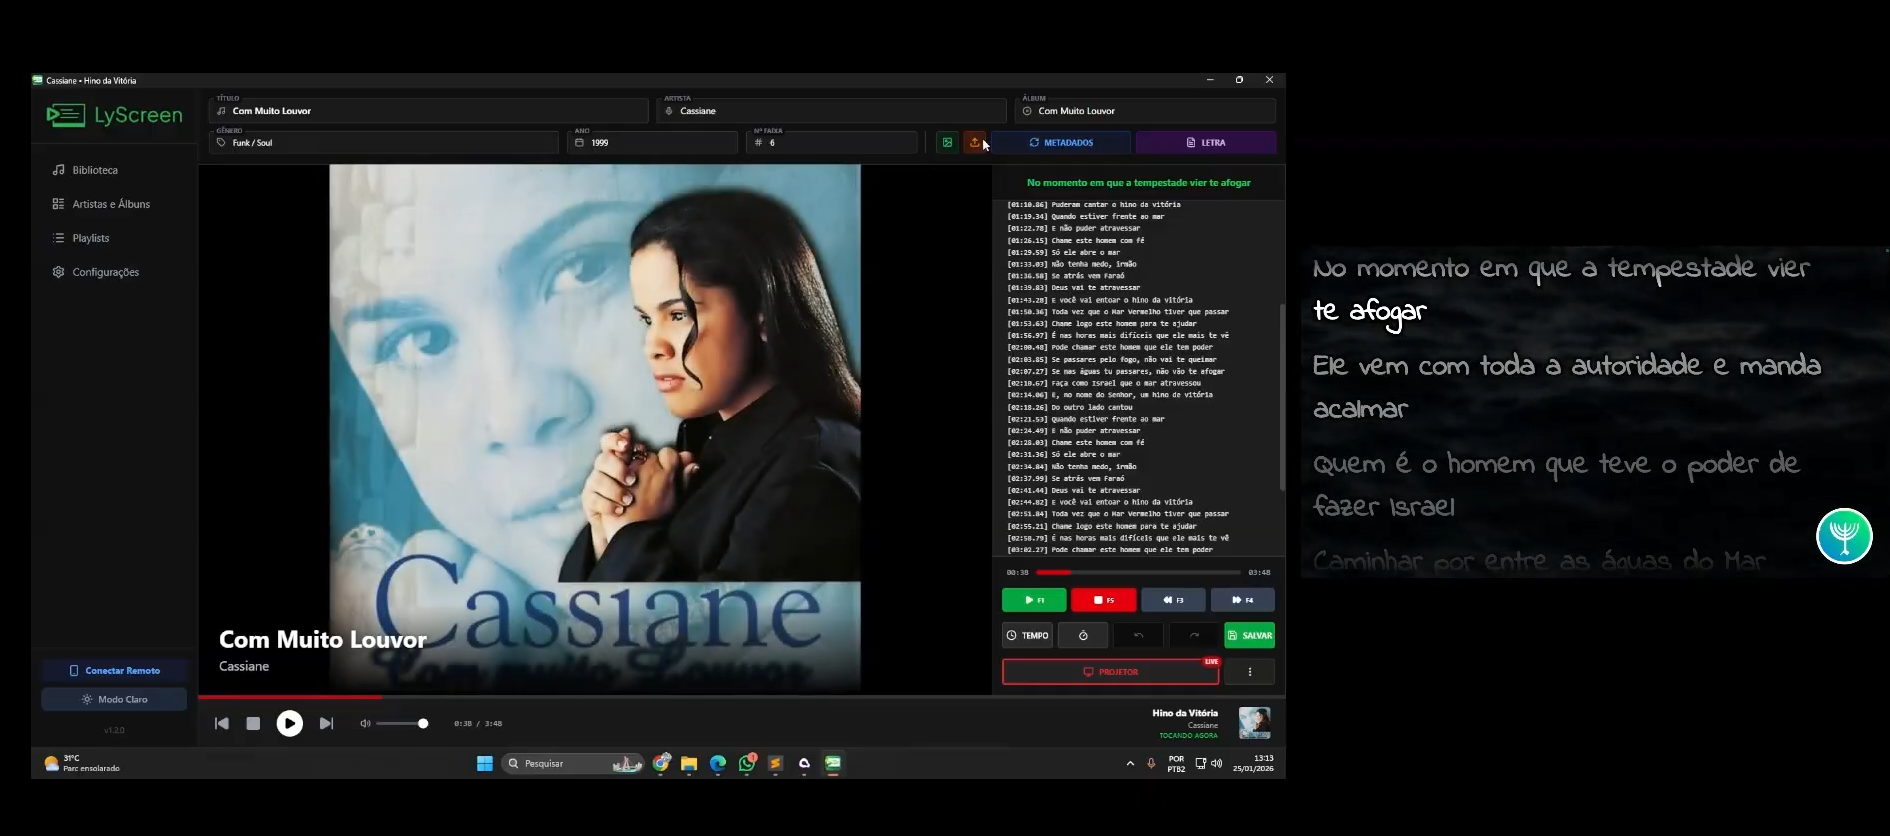Open WhatsApp from the taskbar
This screenshot has width=1890, height=836.
pyautogui.click(x=747, y=764)
